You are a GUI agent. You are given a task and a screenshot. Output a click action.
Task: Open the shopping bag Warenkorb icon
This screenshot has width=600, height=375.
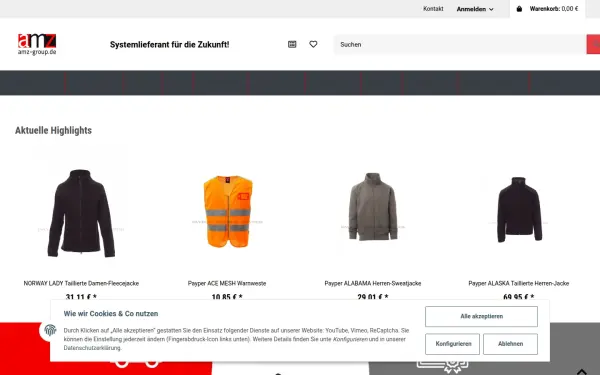[x=519, y=9]
